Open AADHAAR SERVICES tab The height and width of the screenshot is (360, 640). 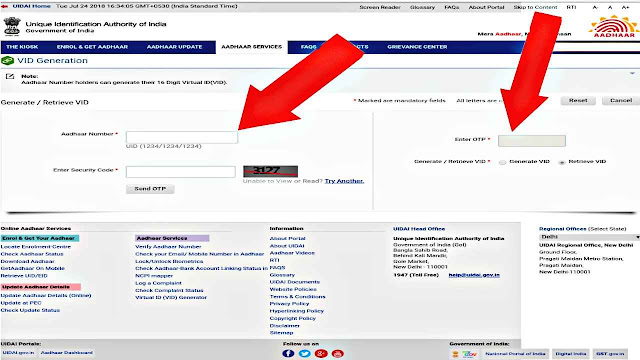click(251, 47)
